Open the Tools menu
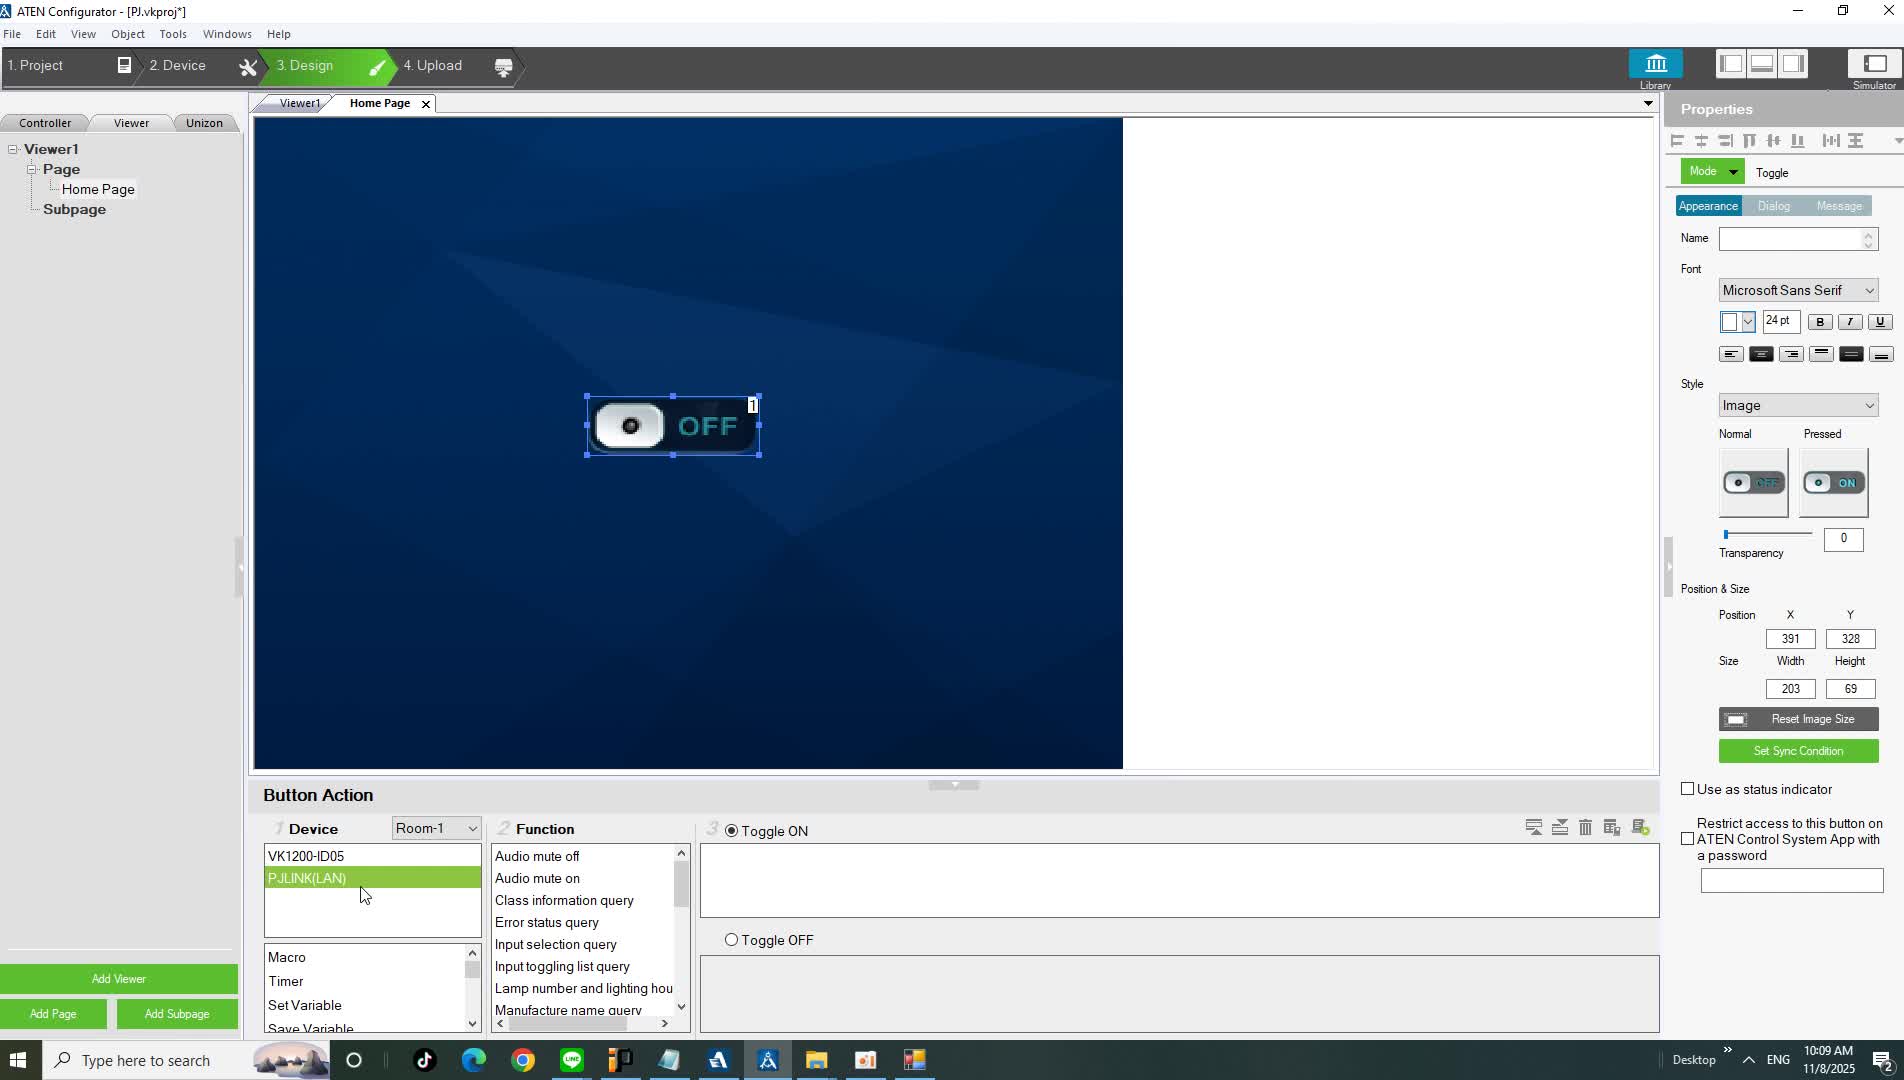This screenshot has width=1904, height=1080. [173, 33]
